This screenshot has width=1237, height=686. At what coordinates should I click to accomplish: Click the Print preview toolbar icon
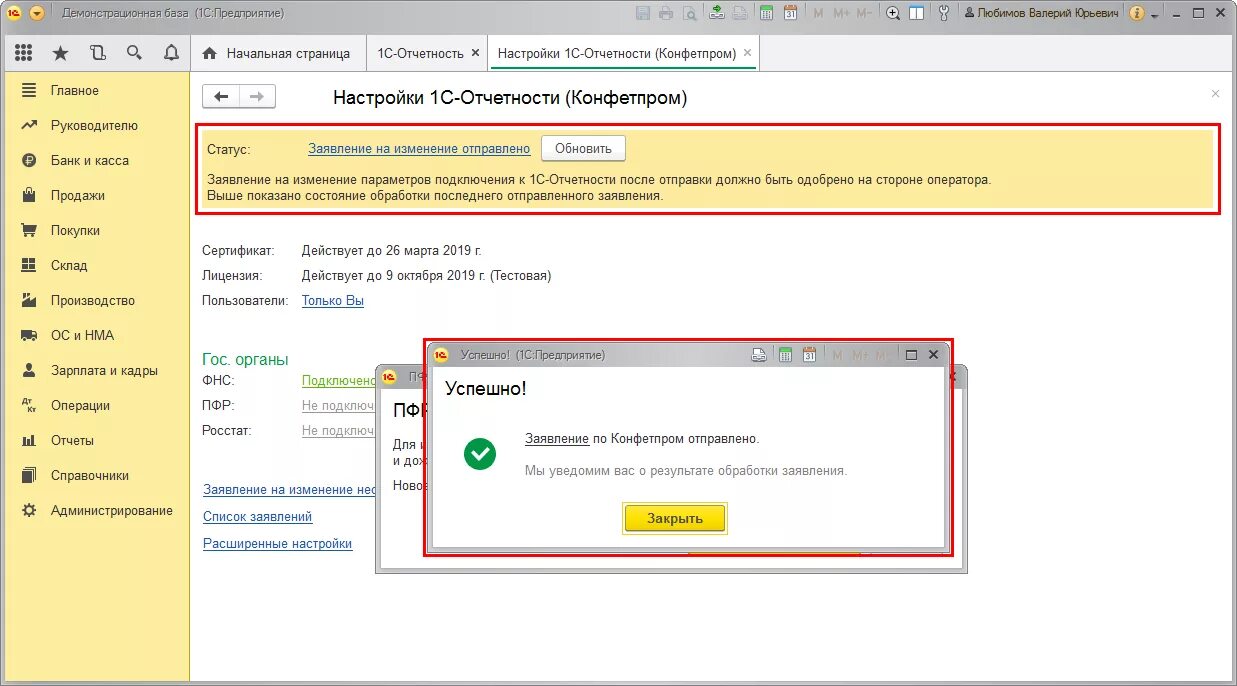pos(690,13)
